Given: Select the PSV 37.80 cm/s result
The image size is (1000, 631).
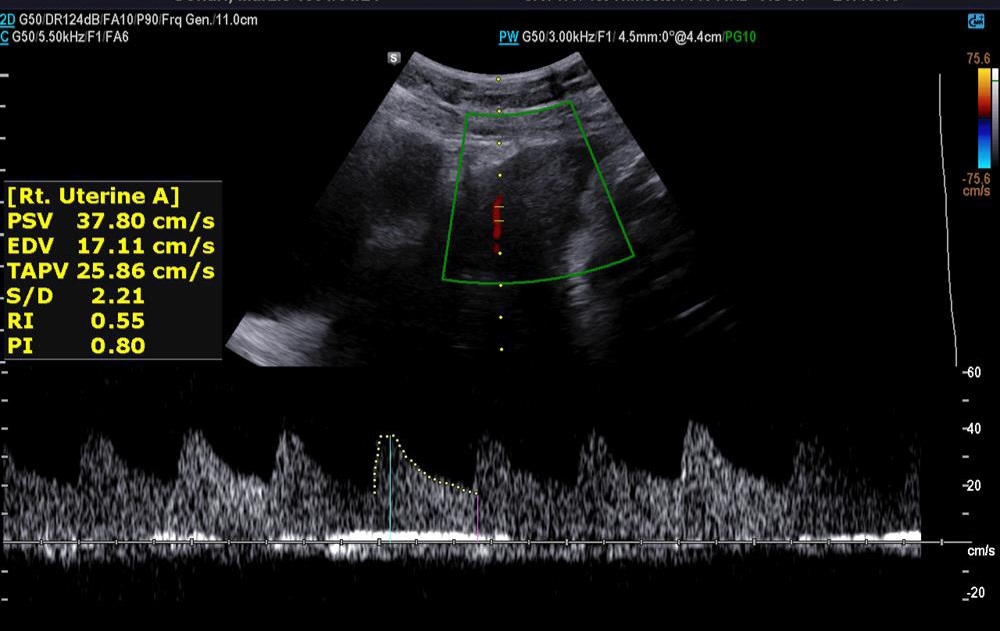Looking at the screenshot, I should click(x=111, y=220).
